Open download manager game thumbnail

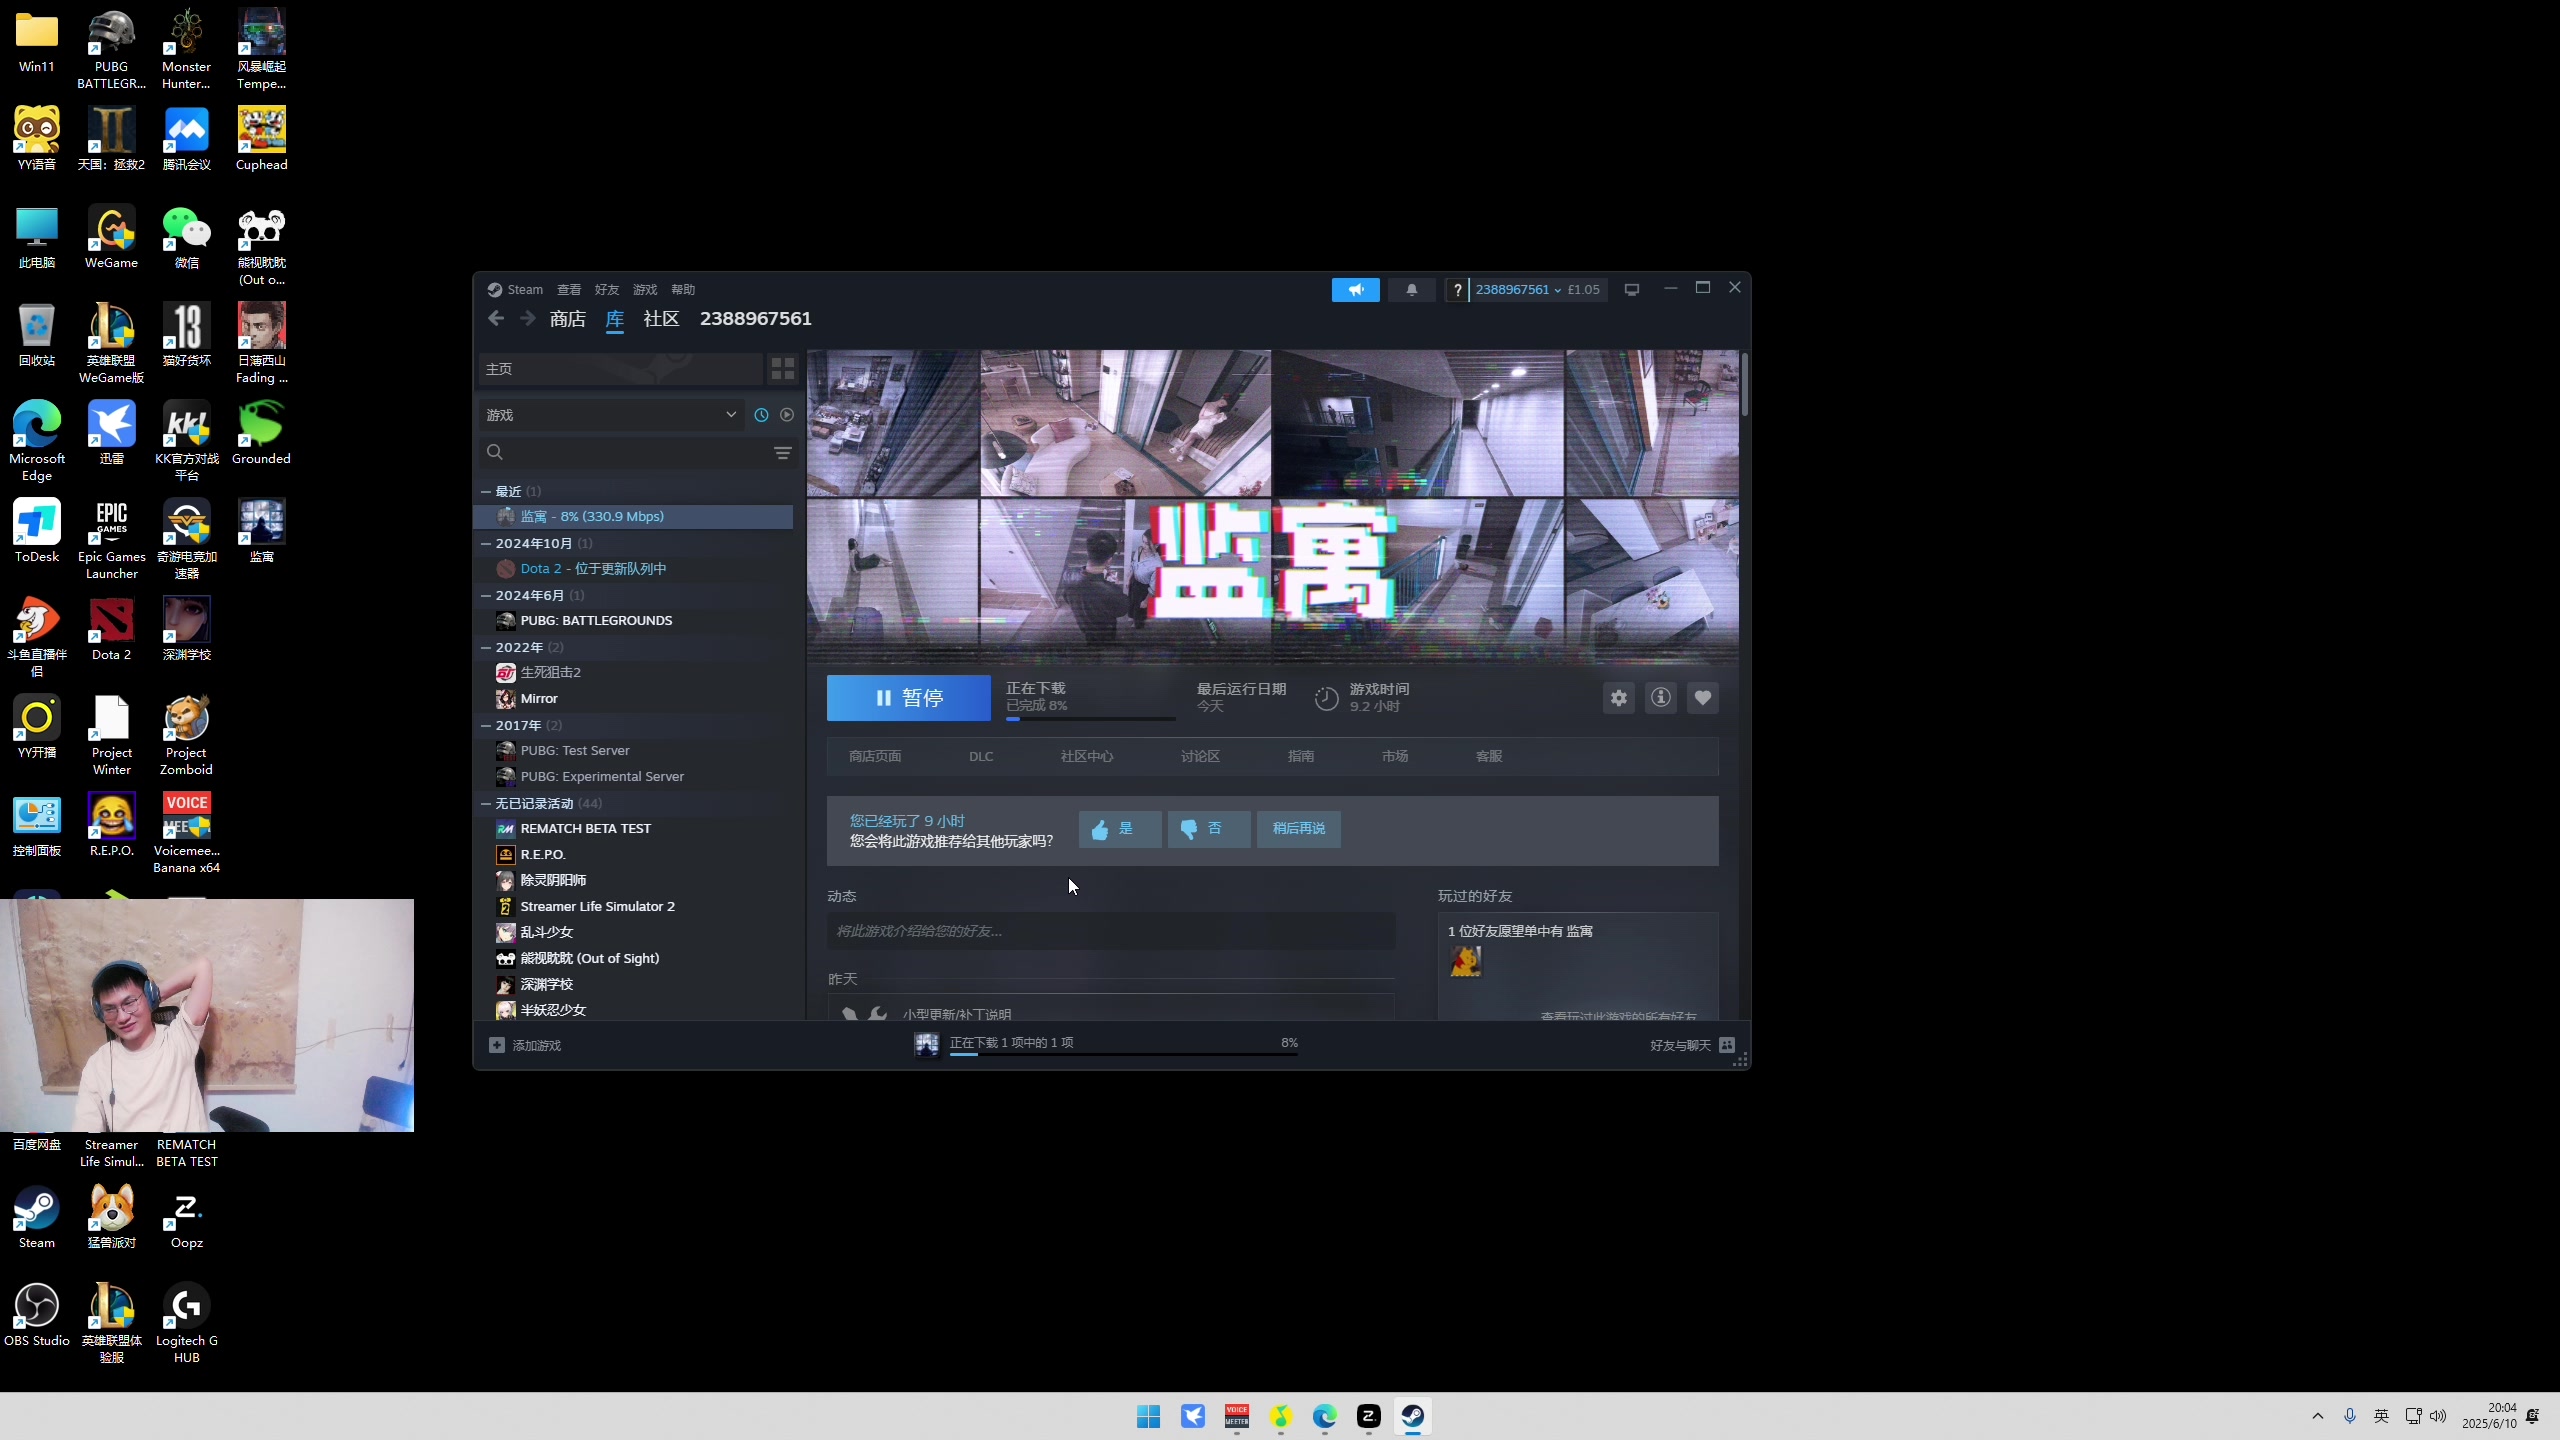point(927,1045)
